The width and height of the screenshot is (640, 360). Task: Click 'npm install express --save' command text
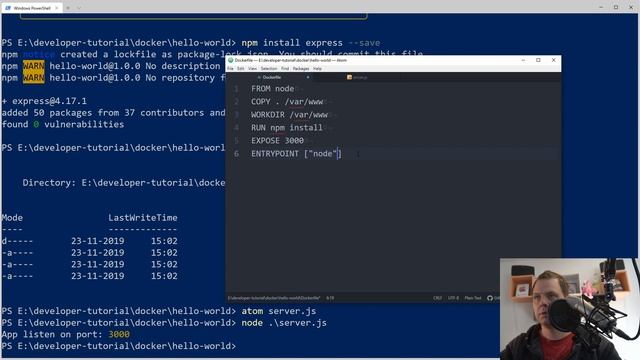click(311, 43)
